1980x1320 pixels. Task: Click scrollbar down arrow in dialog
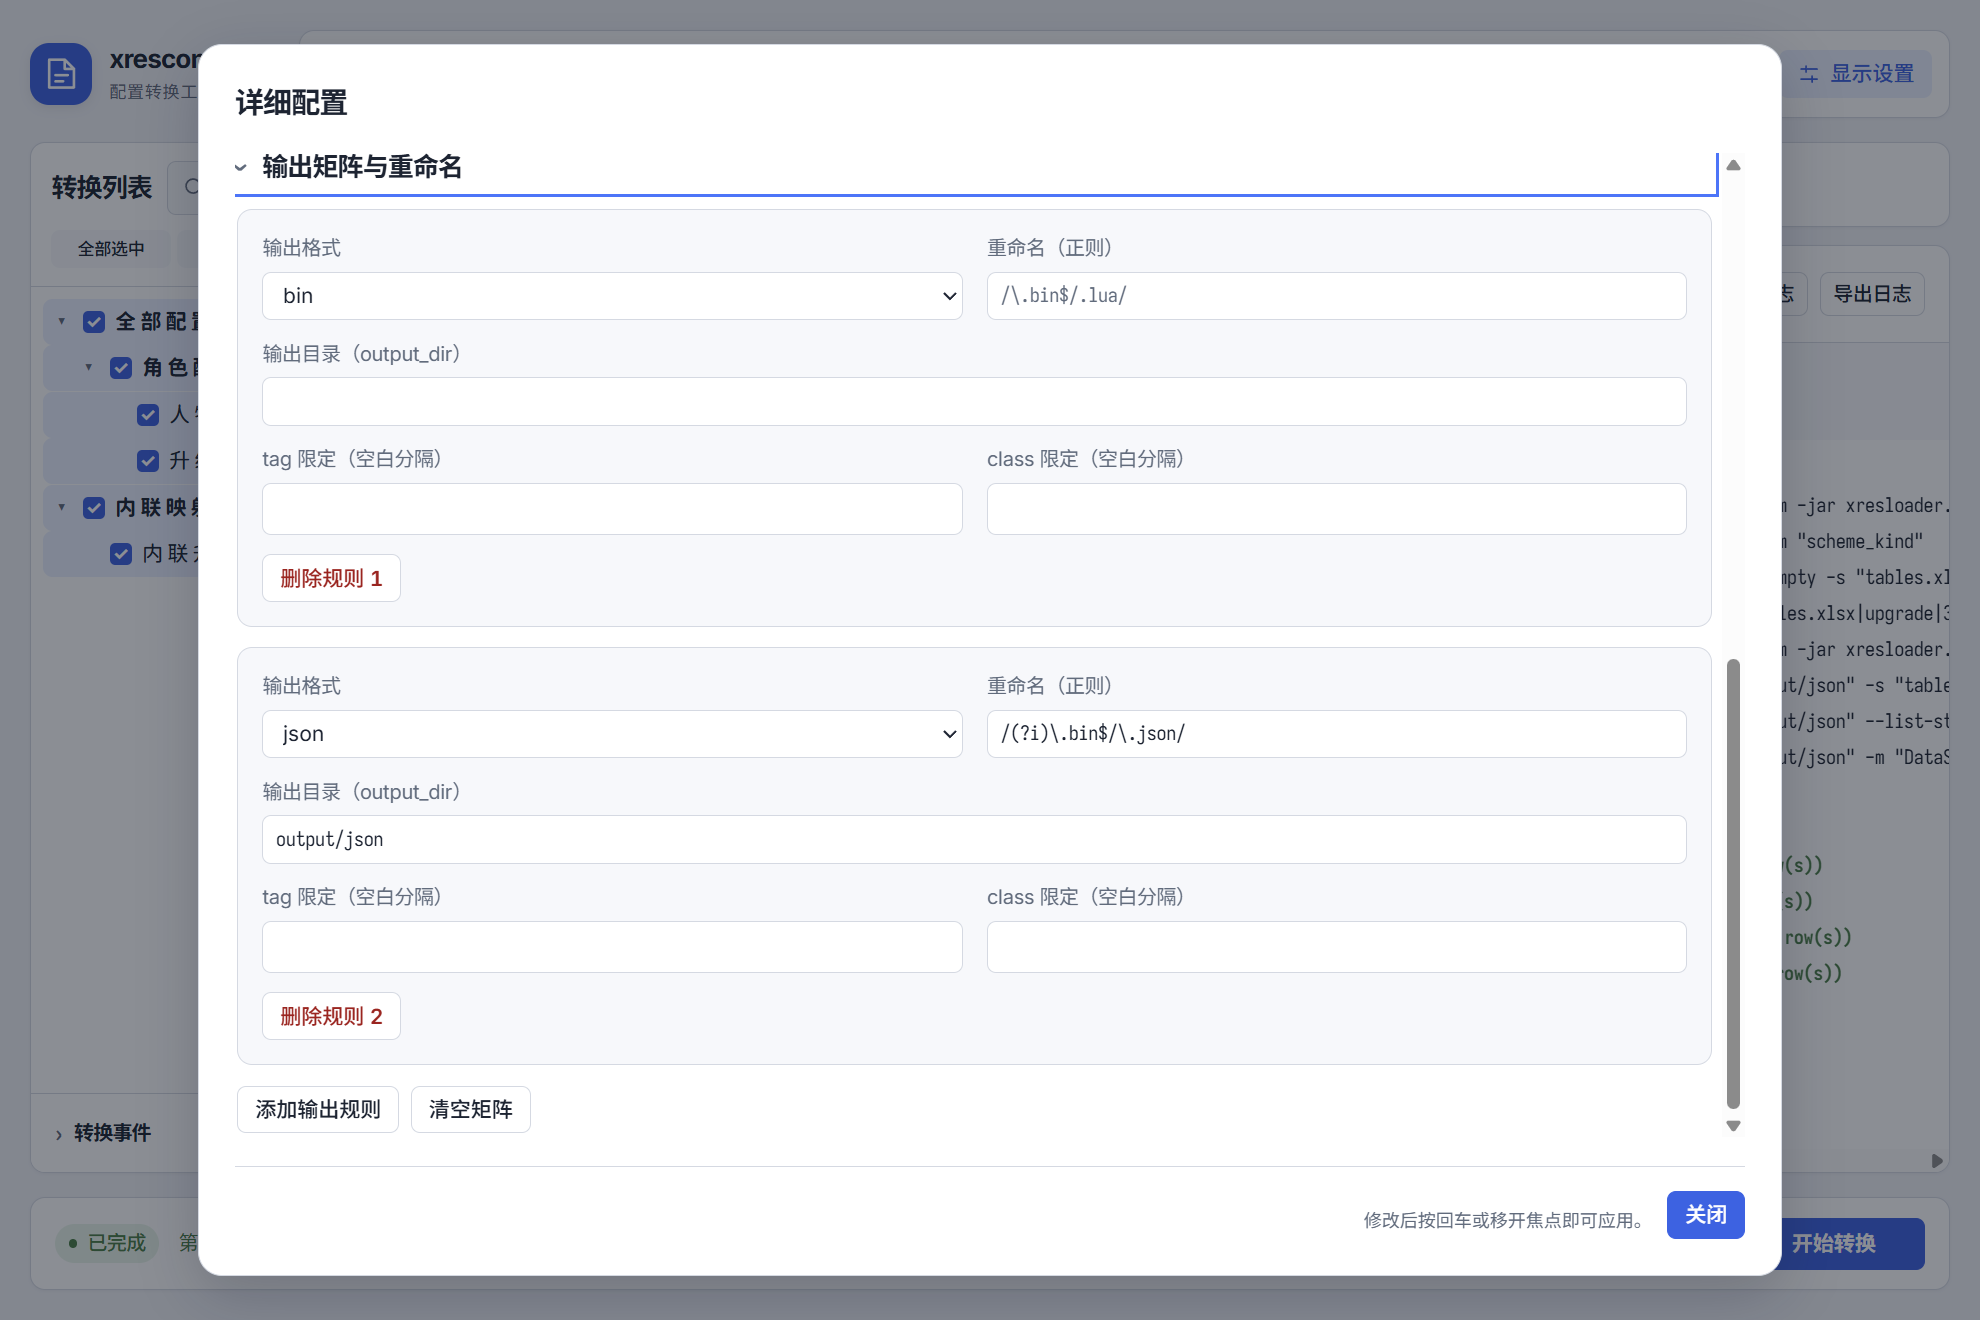pos(1733,1126)
